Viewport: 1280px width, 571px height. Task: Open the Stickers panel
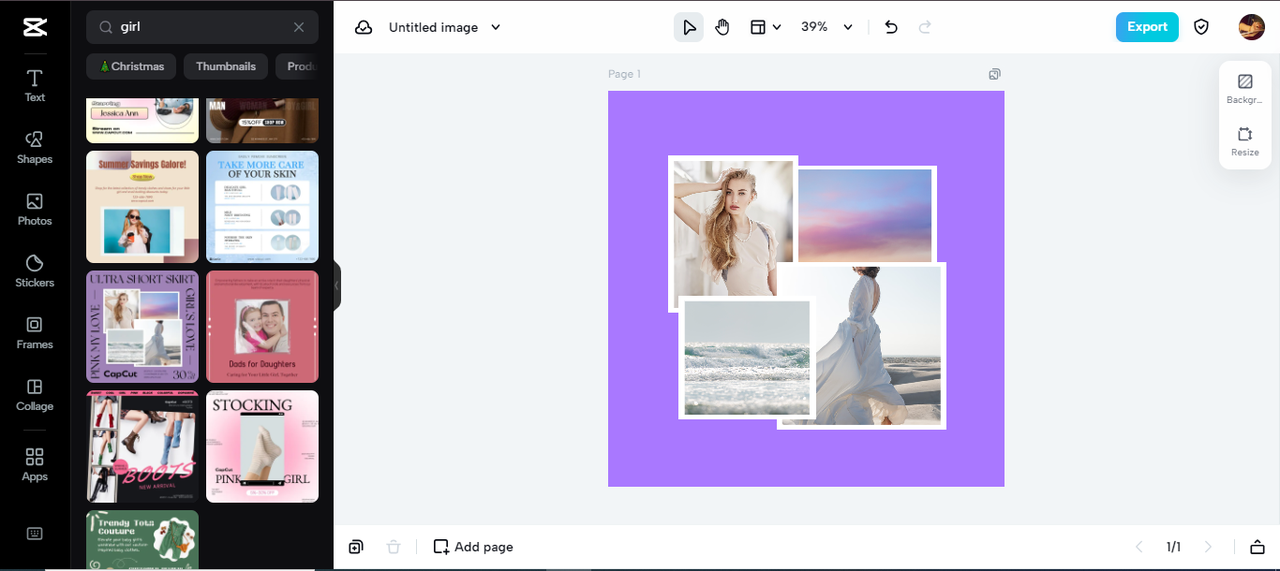pyautogui.click(x=35, y=271)
